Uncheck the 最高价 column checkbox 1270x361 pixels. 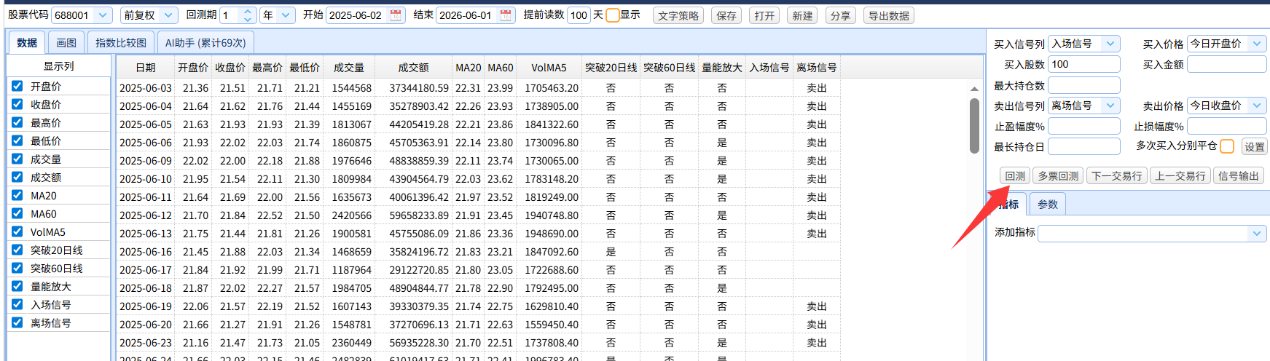click(17, 122)
